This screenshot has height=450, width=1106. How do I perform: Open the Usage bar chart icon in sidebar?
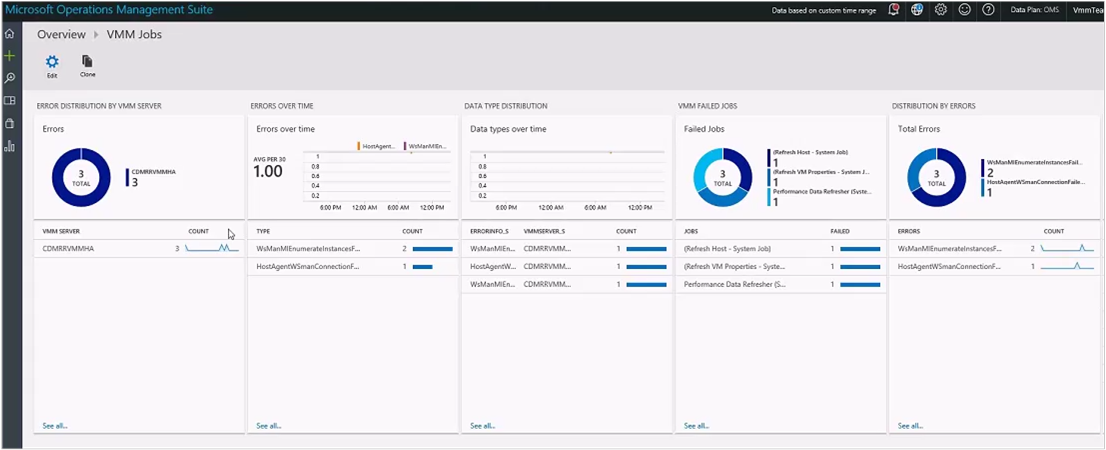coord(9,146)
